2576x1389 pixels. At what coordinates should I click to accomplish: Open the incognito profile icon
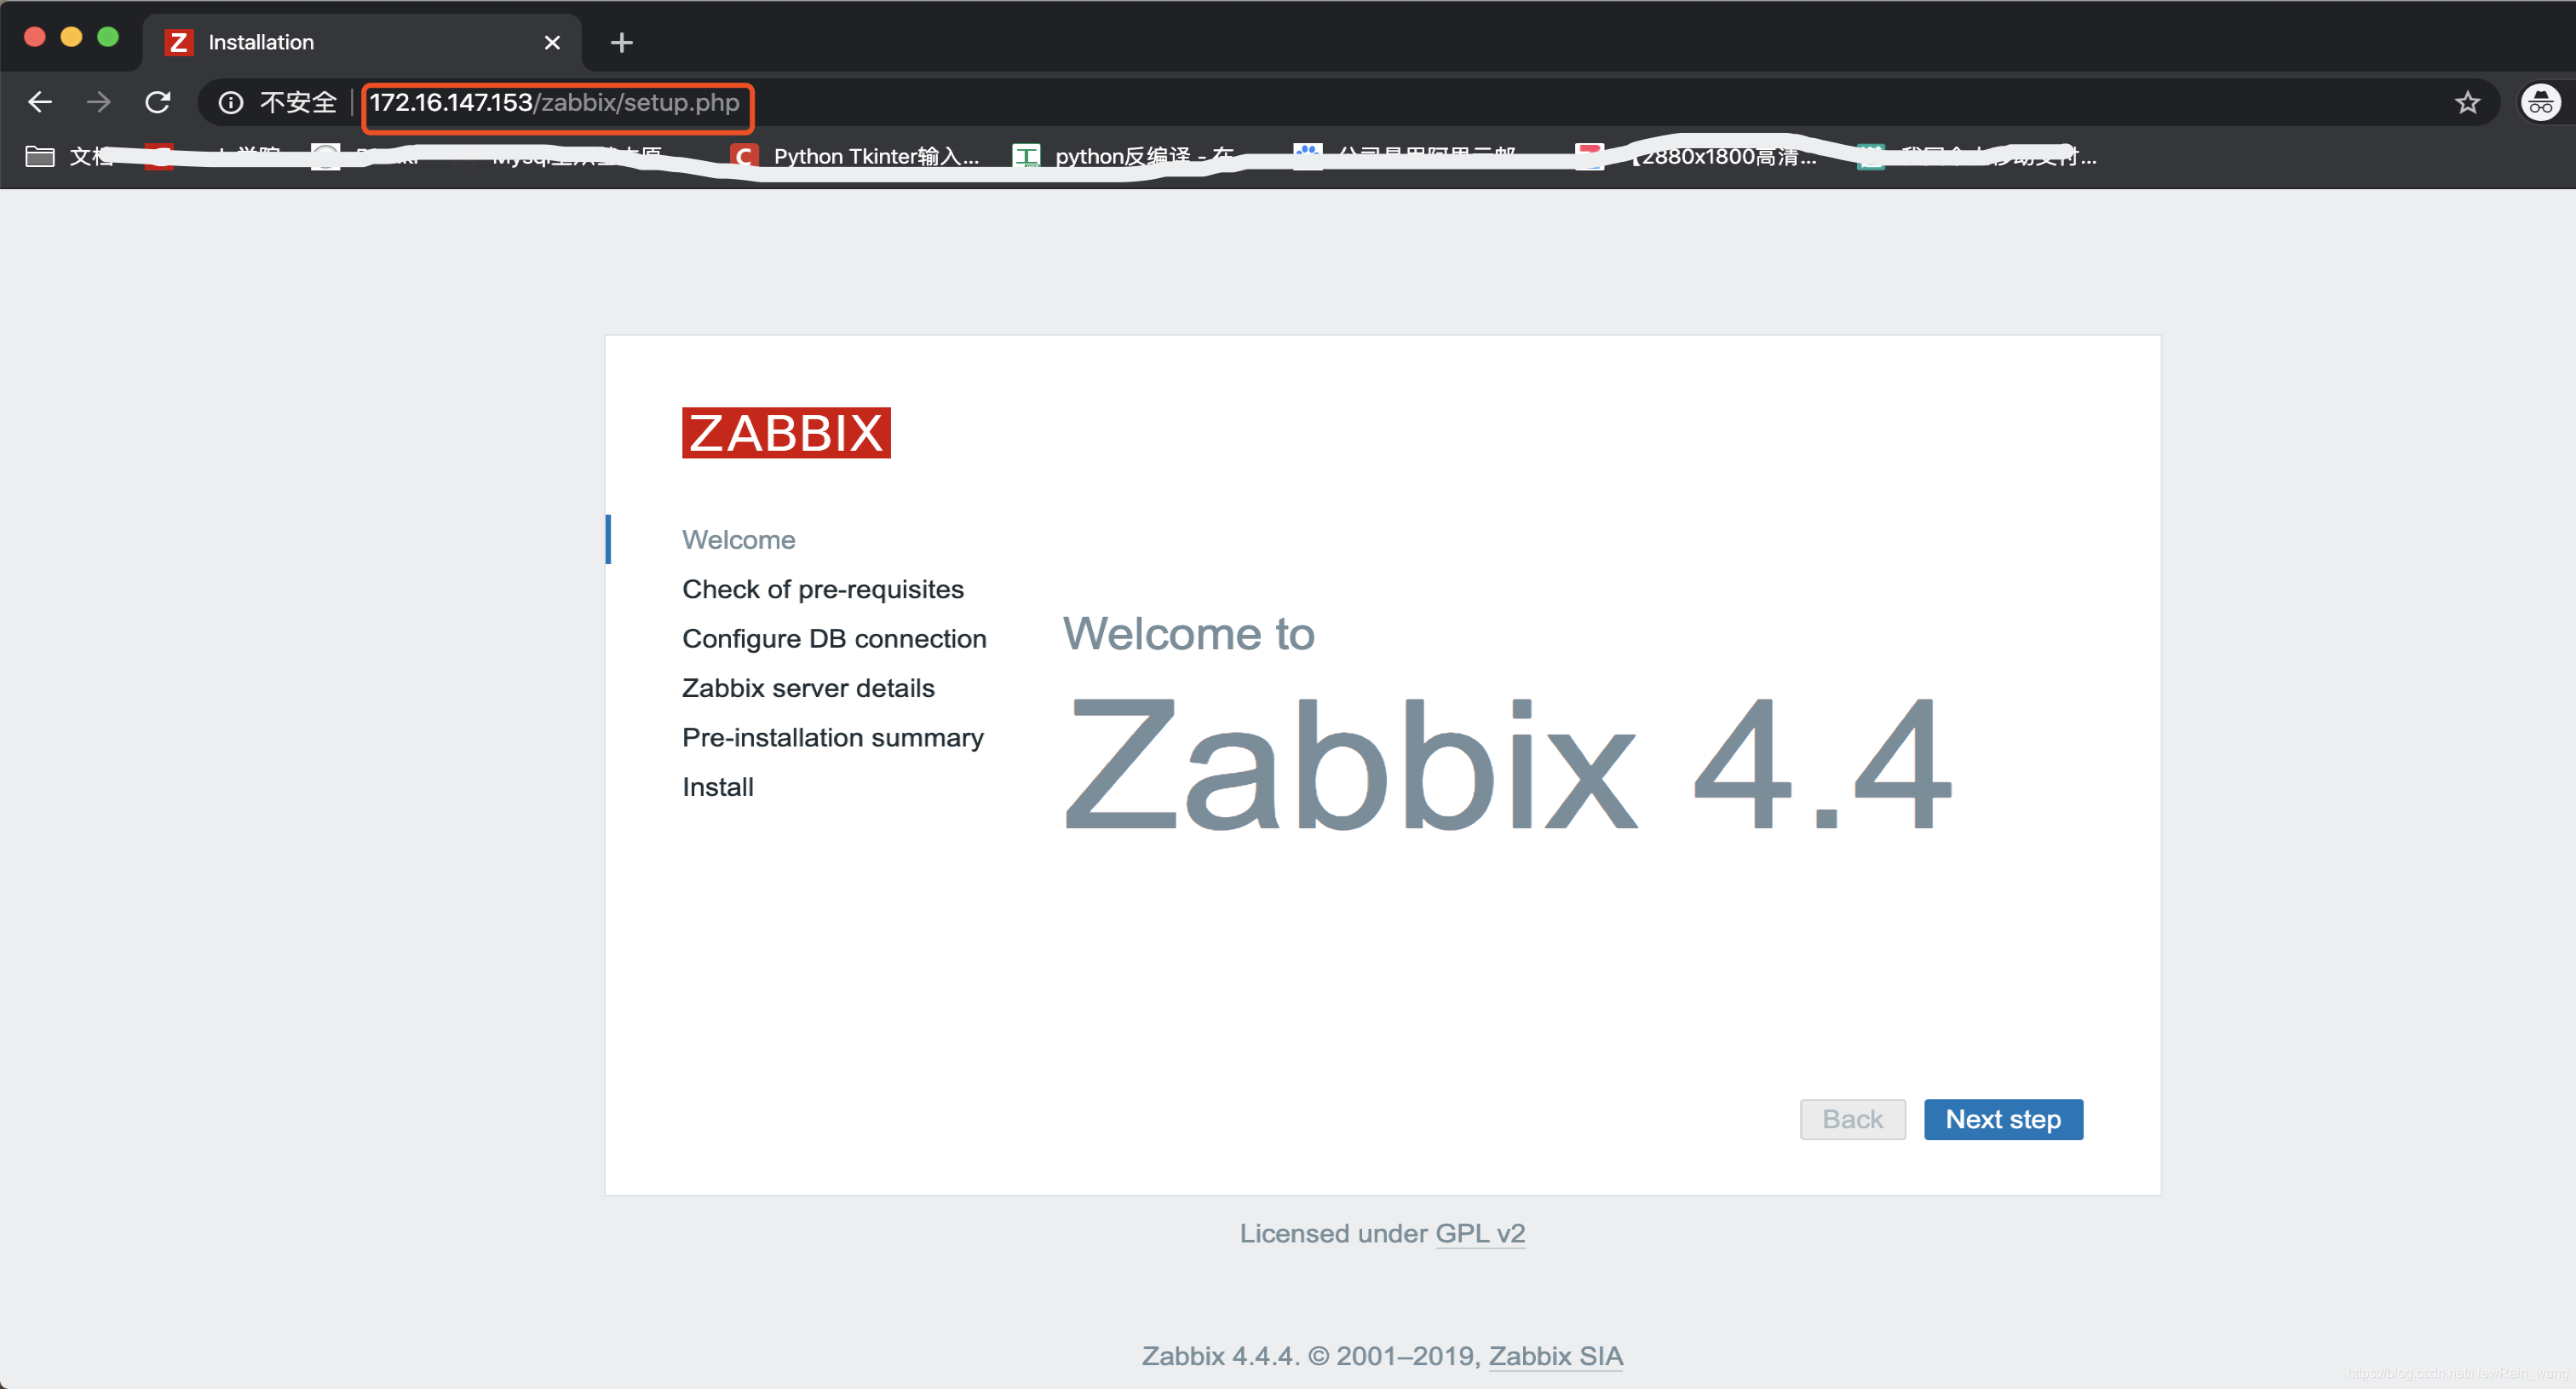(x=2540, y=102)
